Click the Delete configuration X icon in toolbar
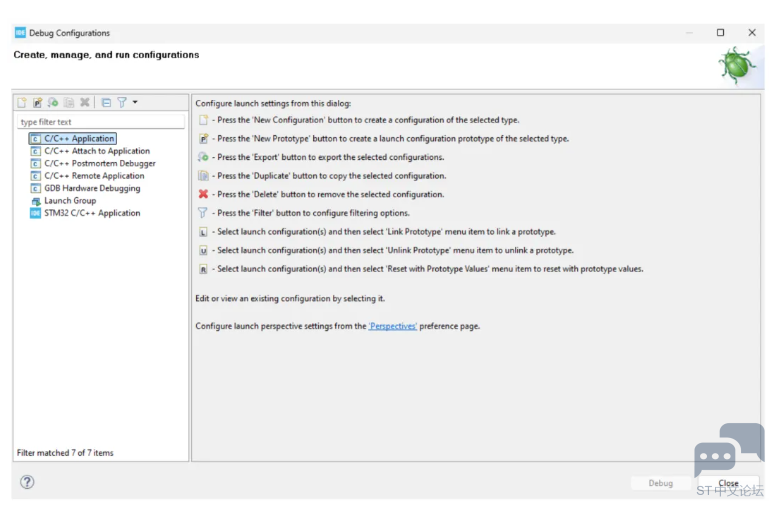This screenshot has width=773, height=506. 85,102
